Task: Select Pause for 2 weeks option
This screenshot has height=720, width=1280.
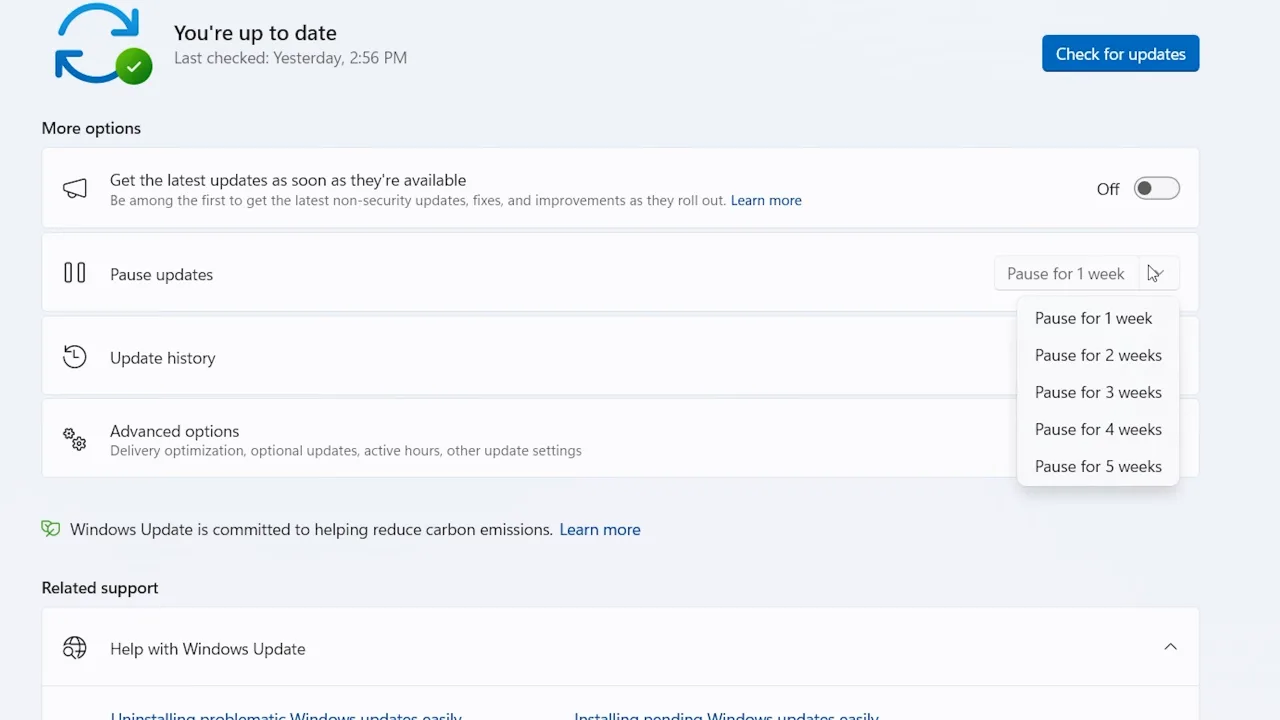Action: click(x=1097, y=355)
